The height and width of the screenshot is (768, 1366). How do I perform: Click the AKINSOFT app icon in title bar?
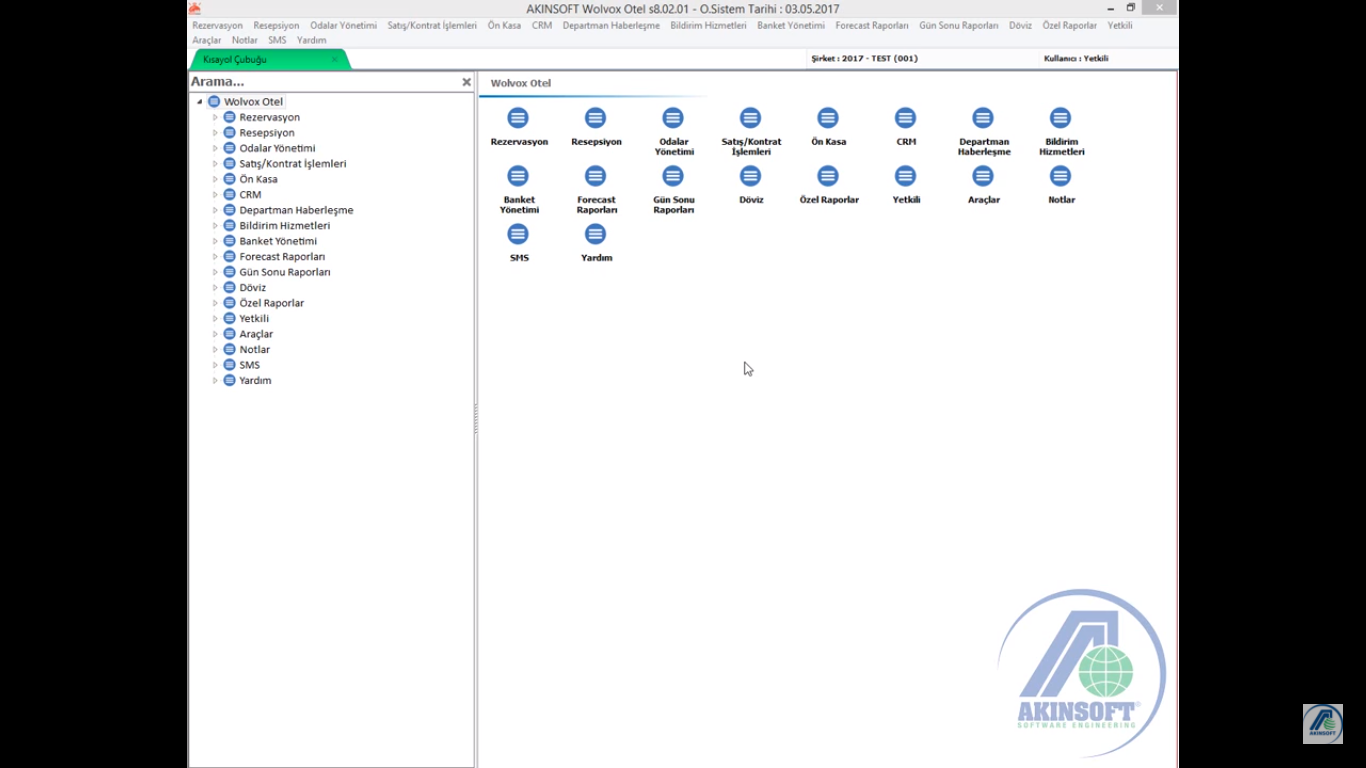coord(195,8)
